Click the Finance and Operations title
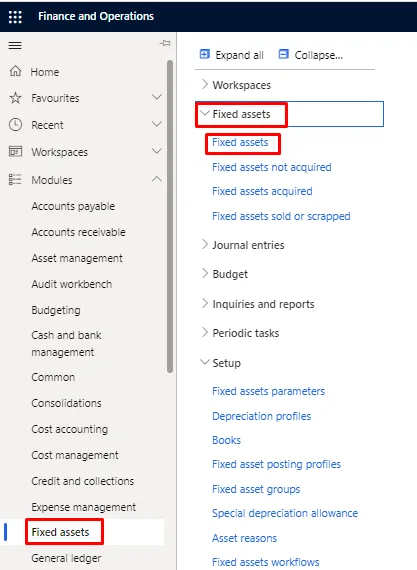 96,16
